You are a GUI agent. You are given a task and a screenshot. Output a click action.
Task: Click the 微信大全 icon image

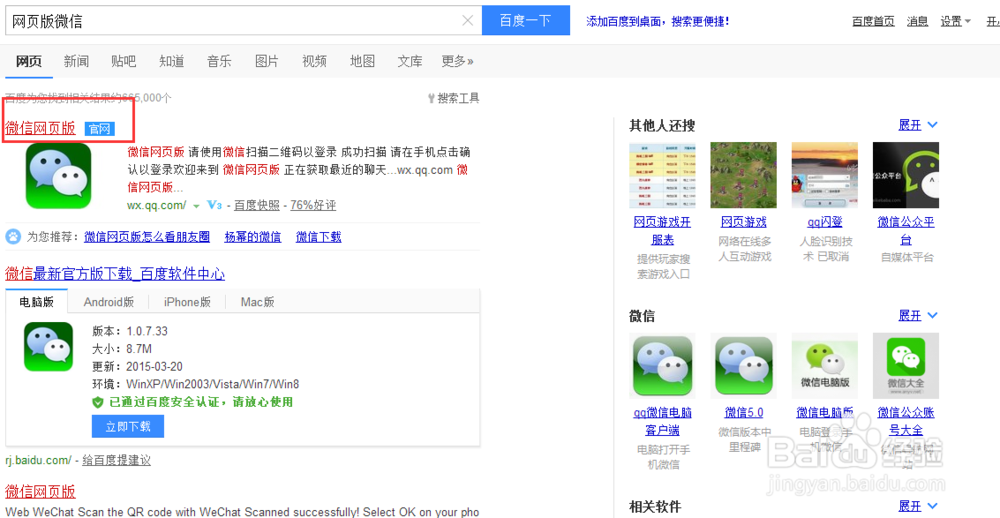coord(906,366)
